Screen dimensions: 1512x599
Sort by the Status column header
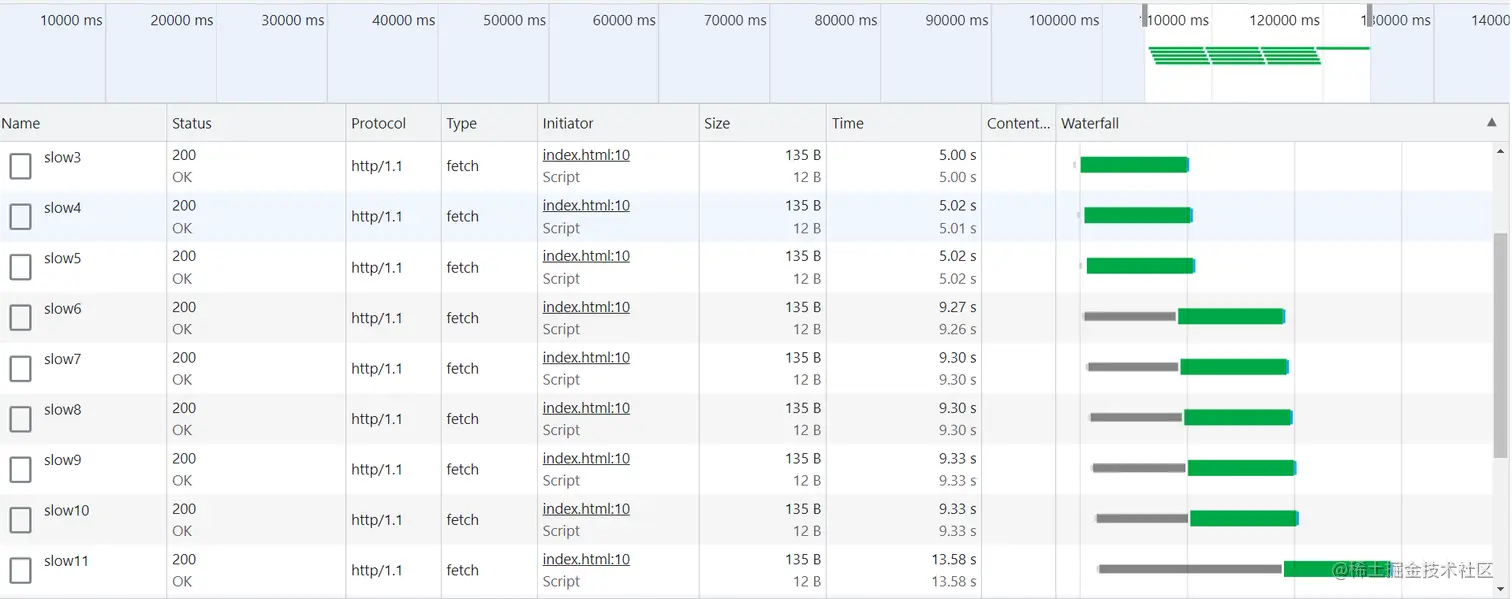pyautogui.click(x=256, y=123)
